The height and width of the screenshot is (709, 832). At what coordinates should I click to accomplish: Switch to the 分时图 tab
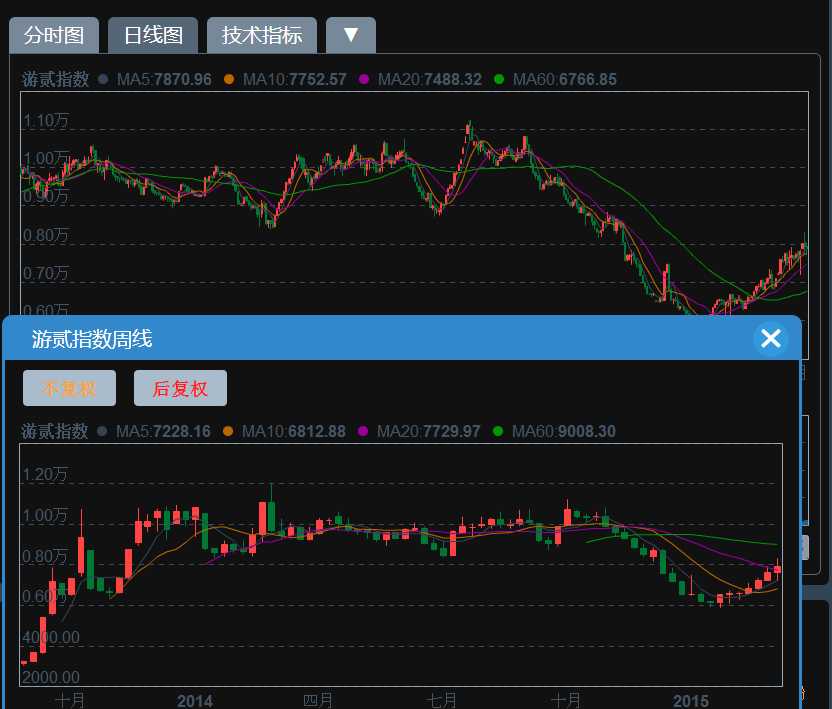(x=54, y=35)
